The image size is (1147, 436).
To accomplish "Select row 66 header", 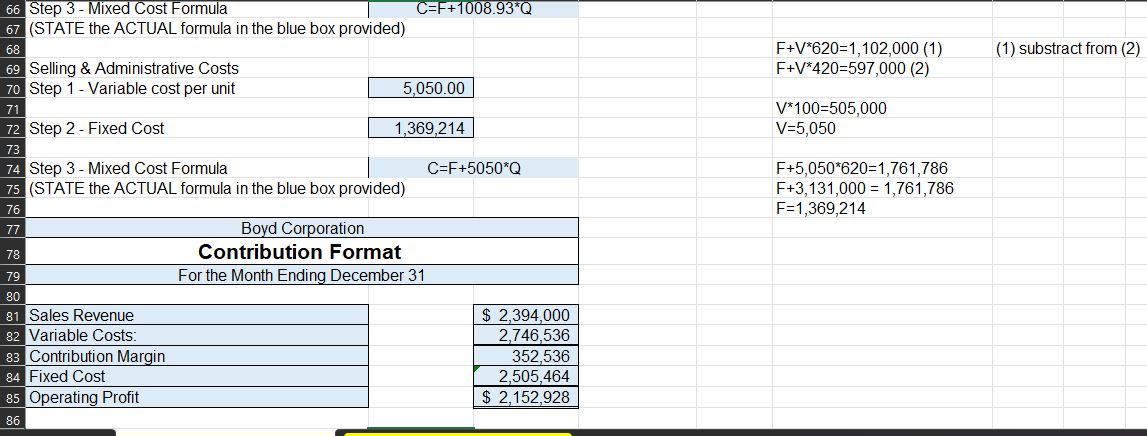I will point(12,10).
